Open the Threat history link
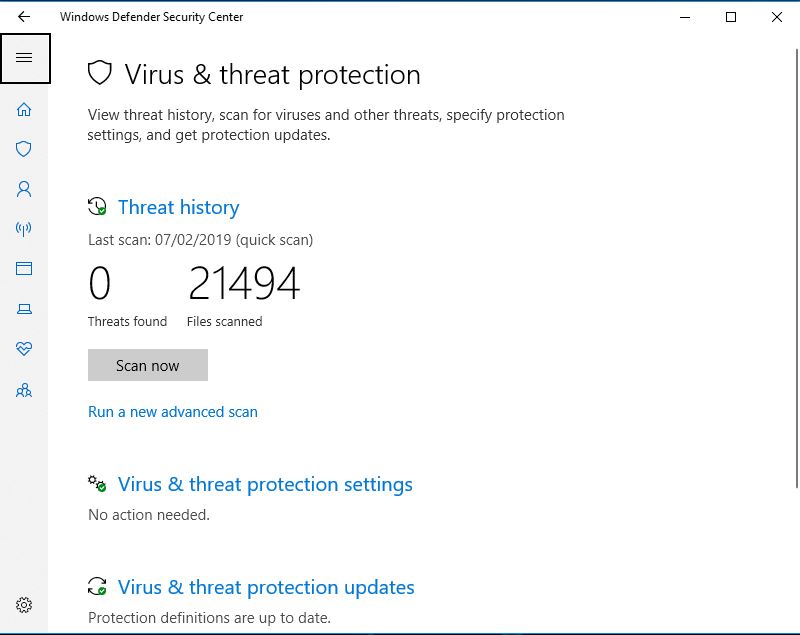This screenshot has height=635, width=800. [178, 207]
